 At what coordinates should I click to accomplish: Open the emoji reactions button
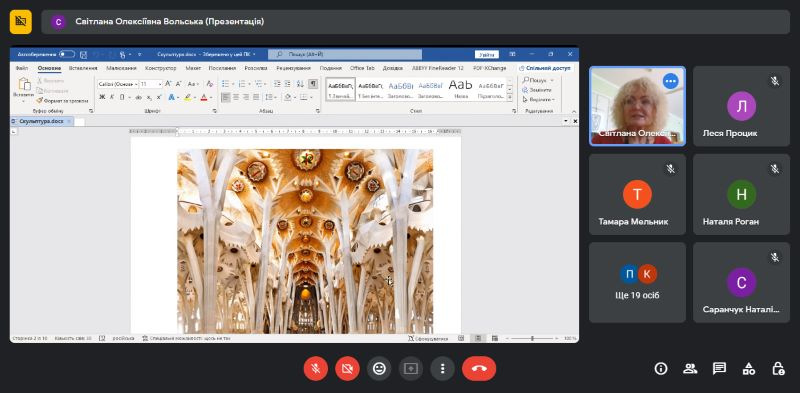379,369
